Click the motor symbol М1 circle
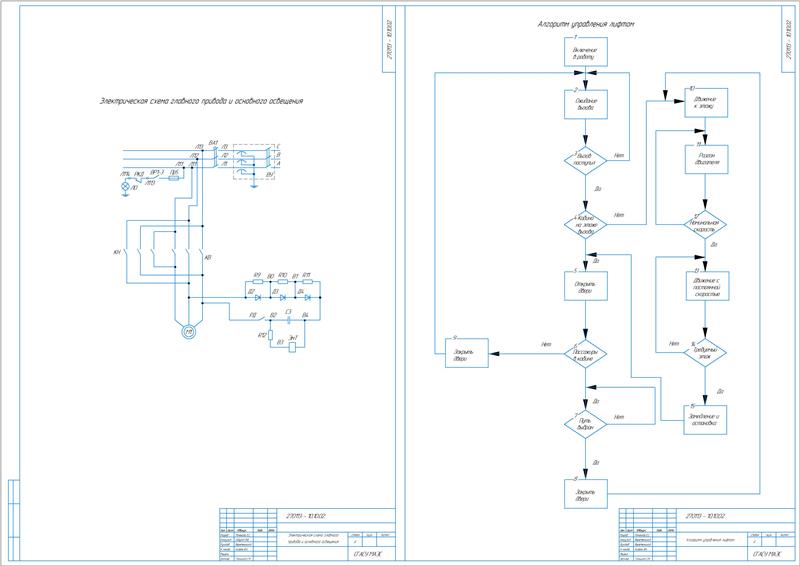This screenshot has height=566, width=800. tap(189, 332)
